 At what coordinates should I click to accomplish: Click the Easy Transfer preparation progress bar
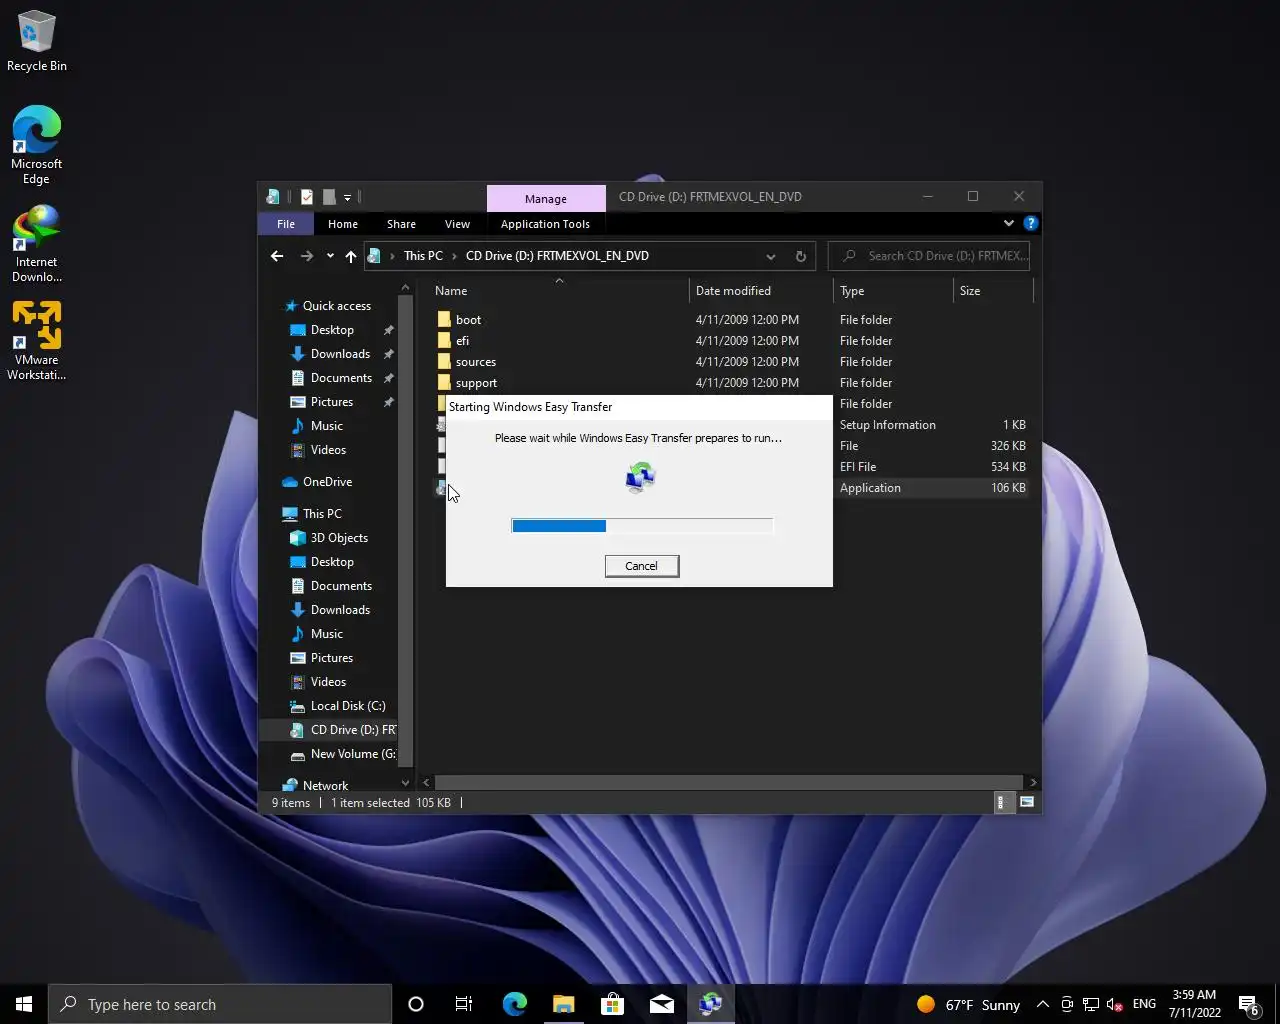click(x=642, y=526)
